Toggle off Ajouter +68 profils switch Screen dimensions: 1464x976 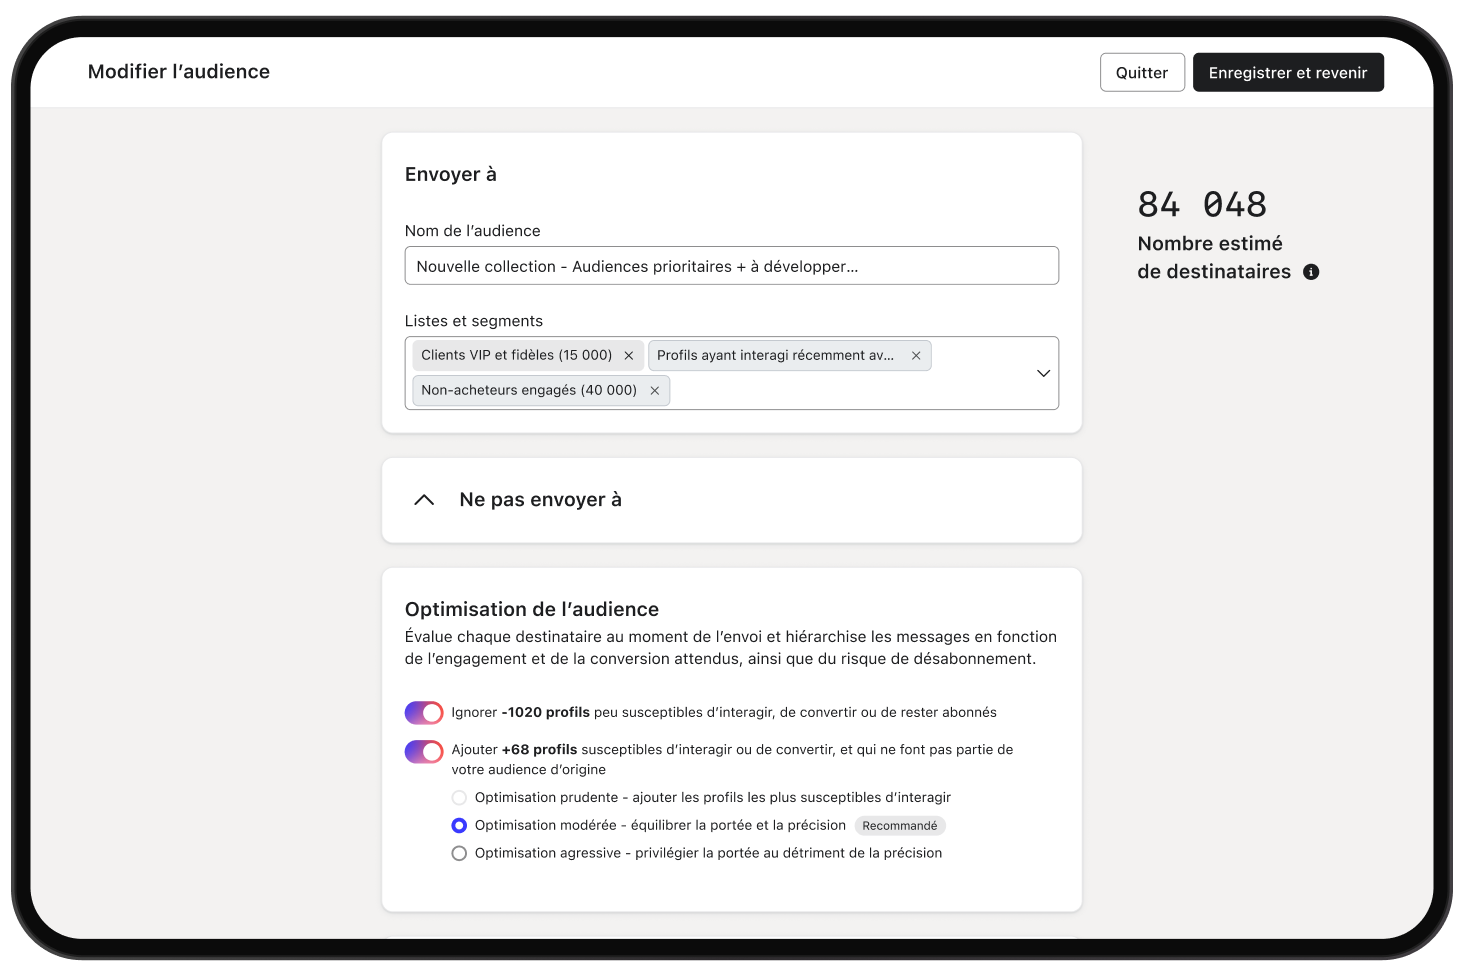pyautogui.click(x=424, y=751)
